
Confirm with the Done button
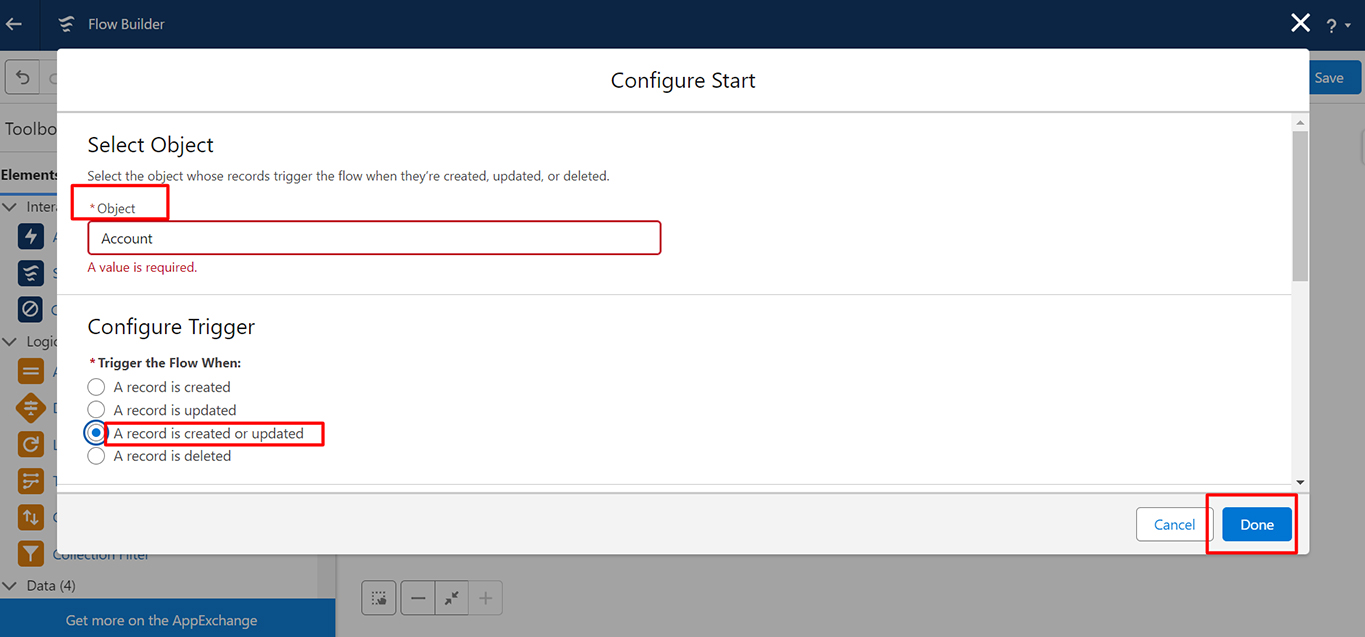[1257, 525]
